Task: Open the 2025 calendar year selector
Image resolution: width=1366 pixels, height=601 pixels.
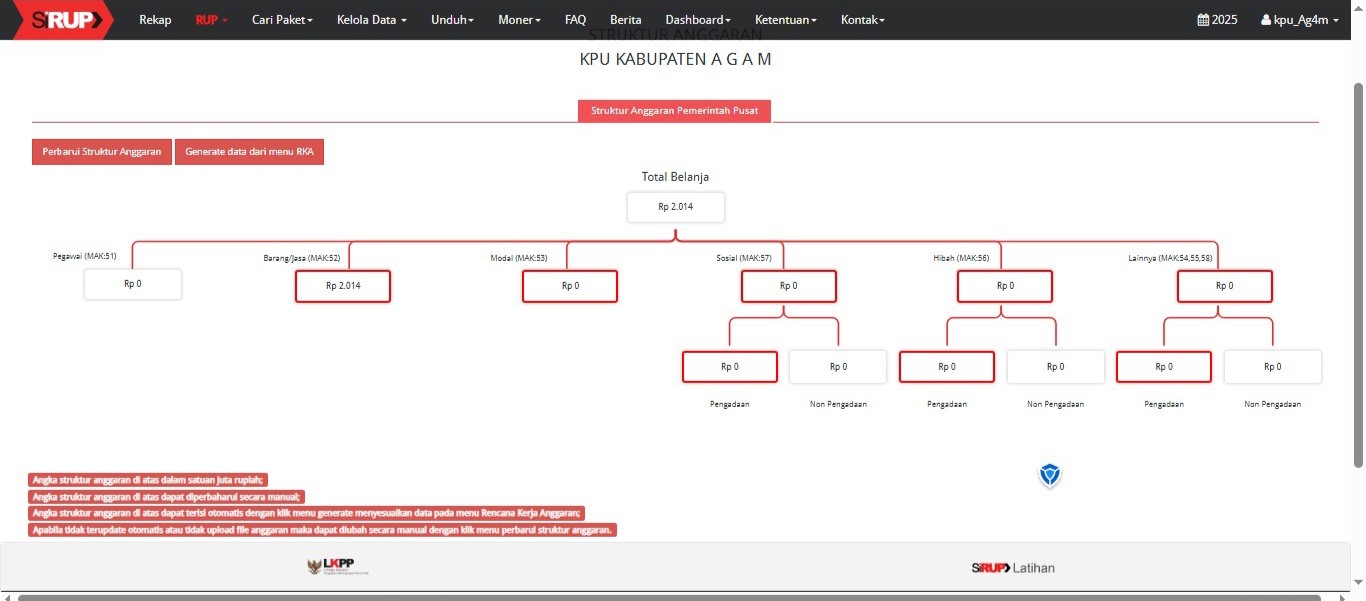Action: [x=1217, y=20]
